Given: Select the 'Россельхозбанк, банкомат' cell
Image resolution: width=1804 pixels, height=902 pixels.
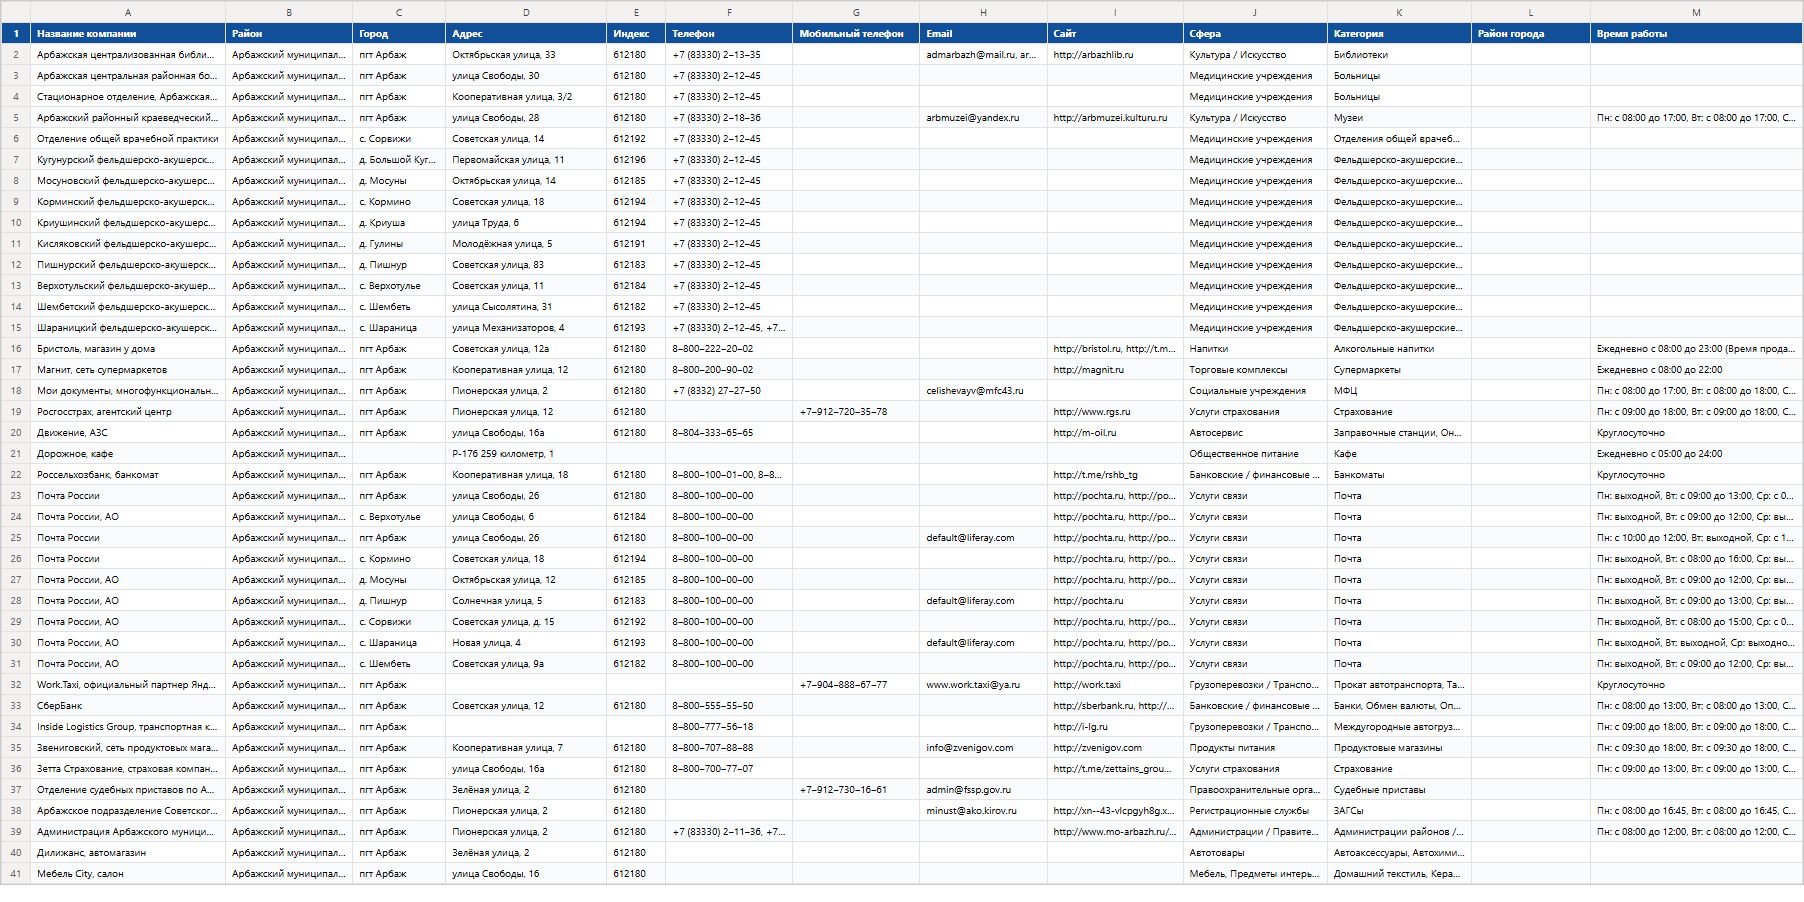Looking at the screenshot, I should click(x=128, y=475).
